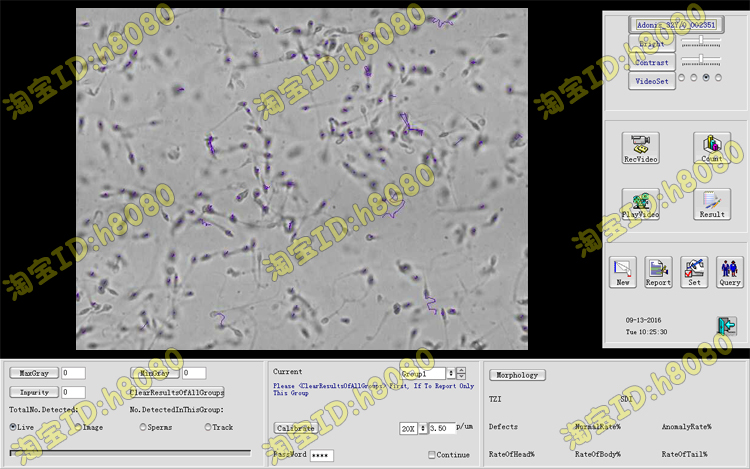
Task: Adjust the Contrast slider
Action: tap(701, 61)
